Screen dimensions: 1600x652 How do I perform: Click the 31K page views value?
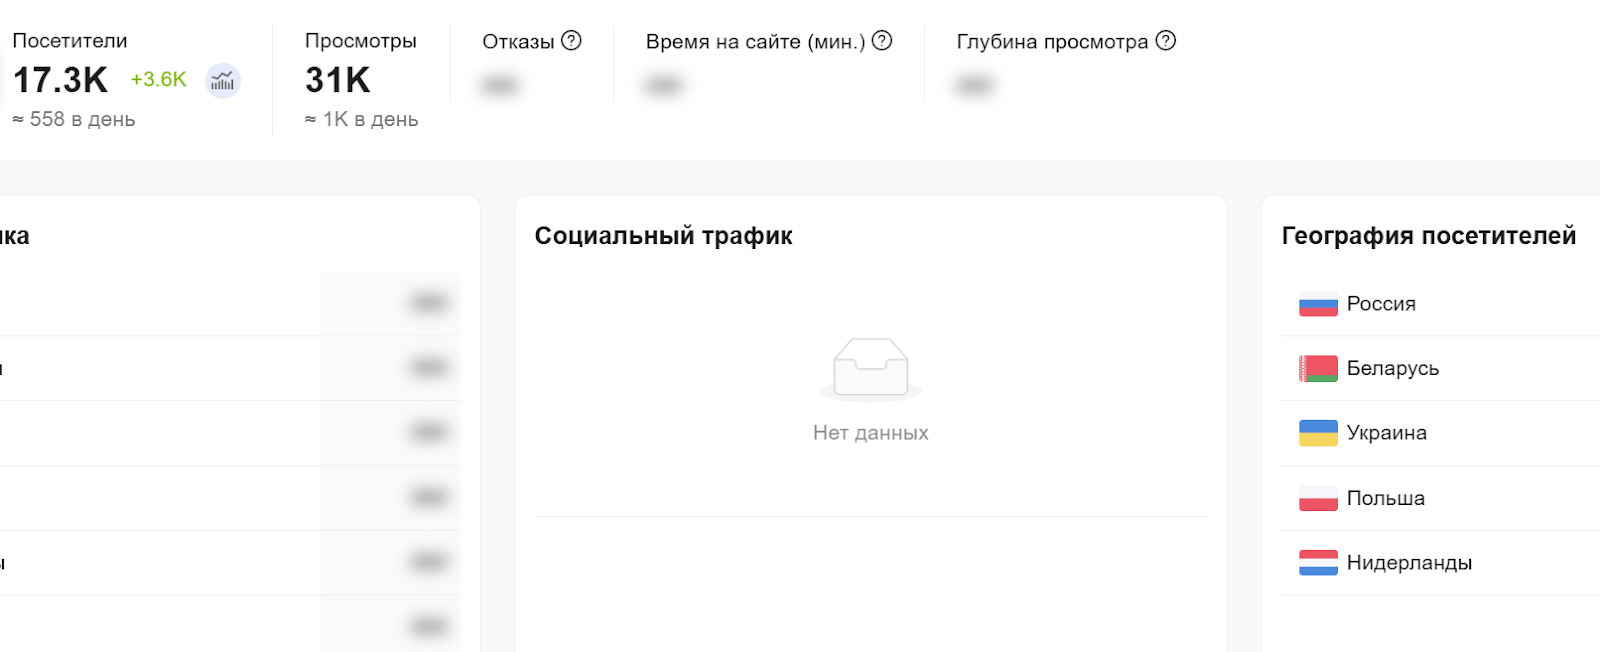point(338,80)
